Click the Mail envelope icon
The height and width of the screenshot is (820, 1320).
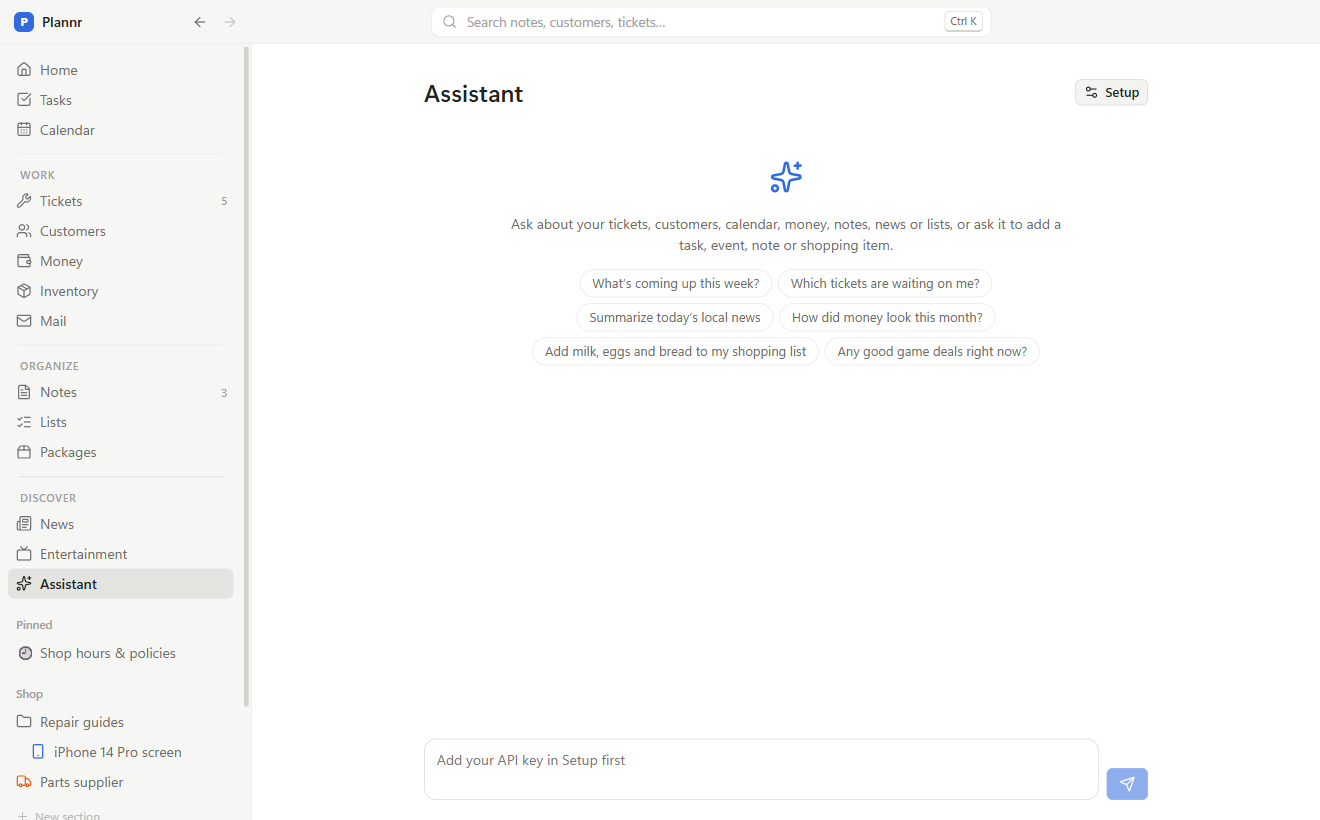pos(25,321)
